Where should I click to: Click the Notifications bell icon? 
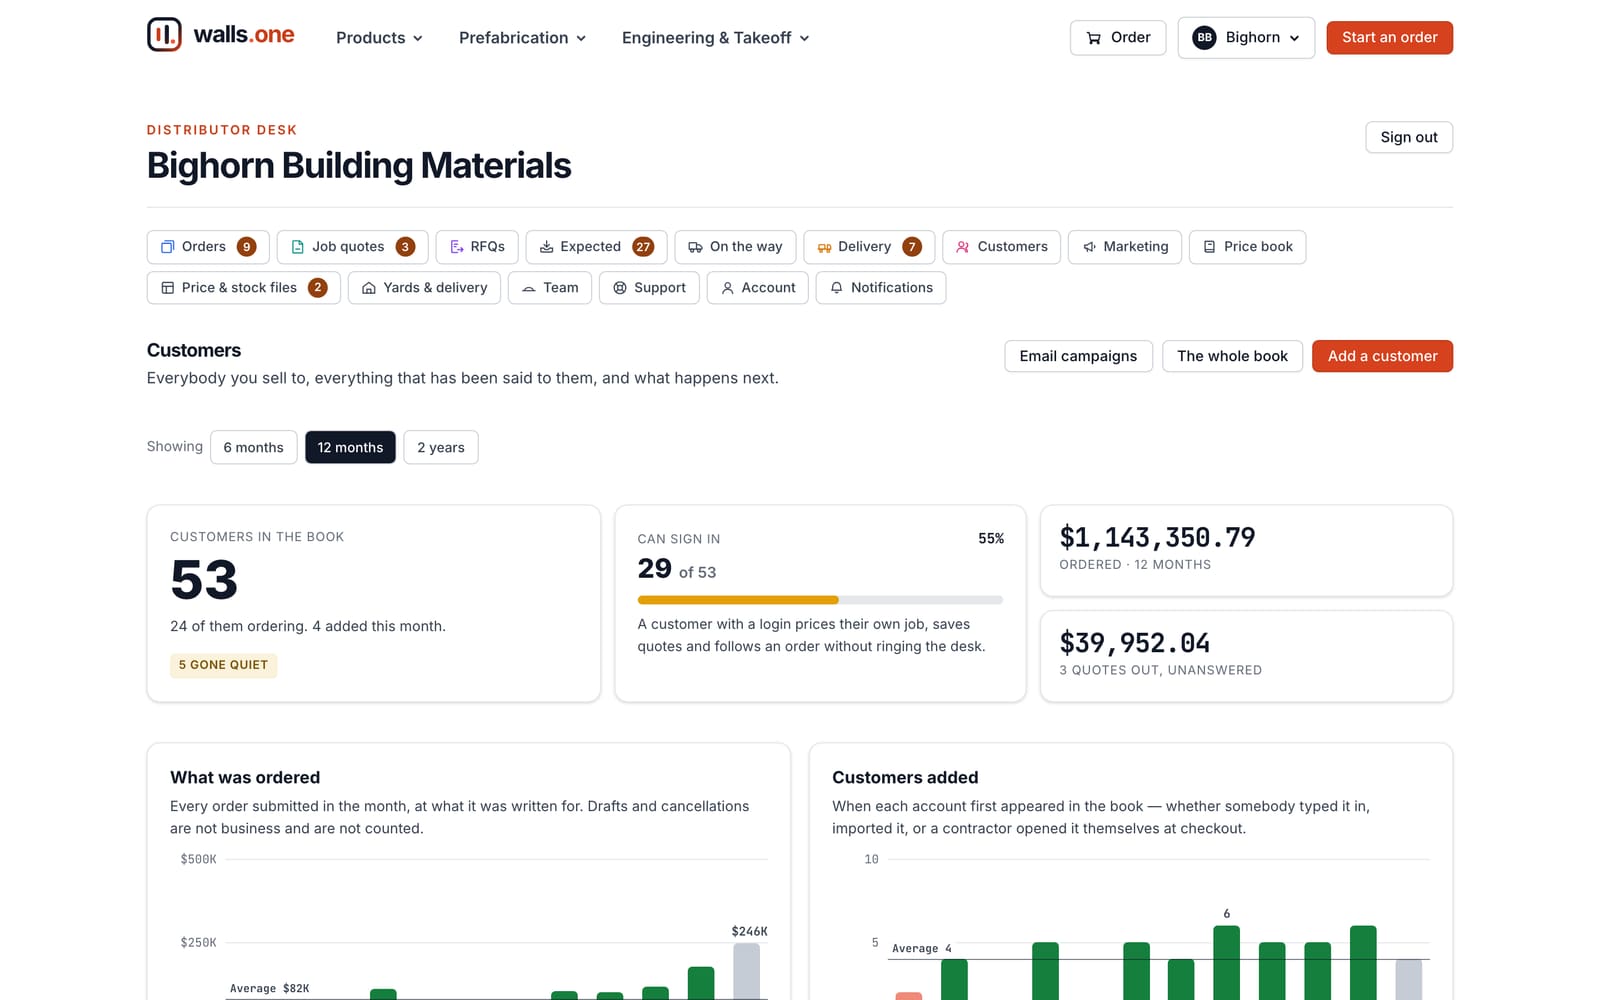(x=837, y=288)
